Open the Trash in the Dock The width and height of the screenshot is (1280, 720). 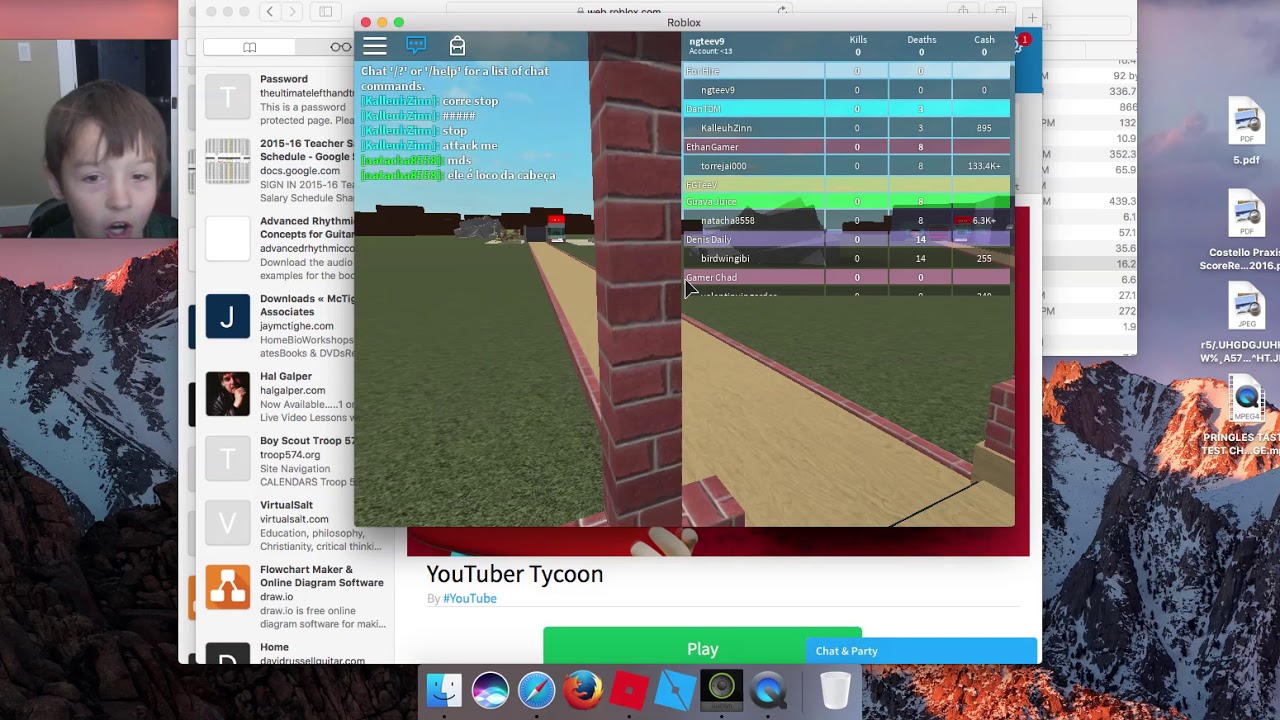(835, 690)
